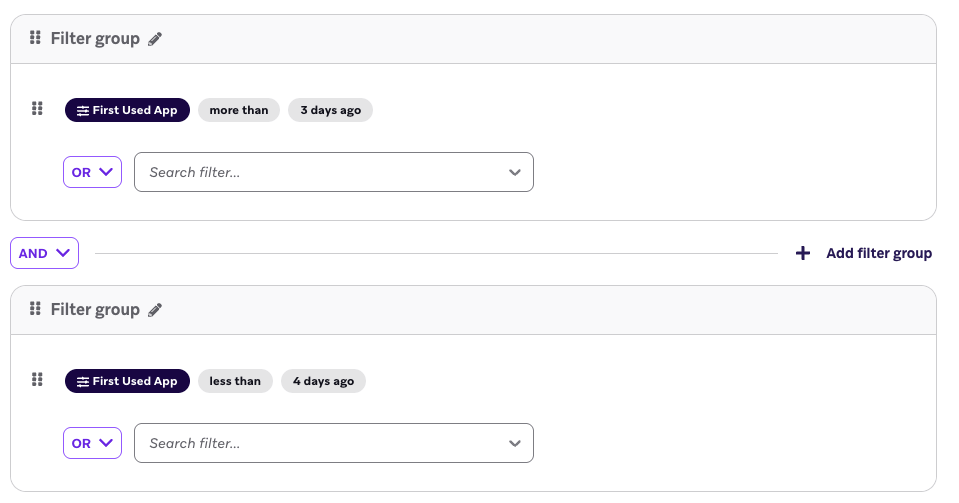Screen dimensions: 959x503
Task: Expand the chevron of the top Search filter box
Action: [x=515, y=172]
